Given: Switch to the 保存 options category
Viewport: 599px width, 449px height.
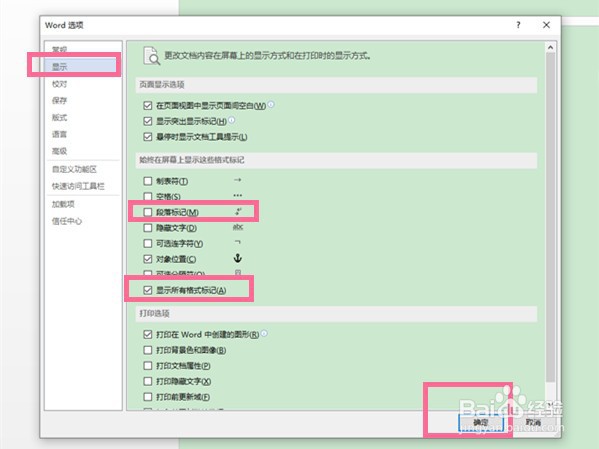Looking at the screenshot, I should coord(59,100).
